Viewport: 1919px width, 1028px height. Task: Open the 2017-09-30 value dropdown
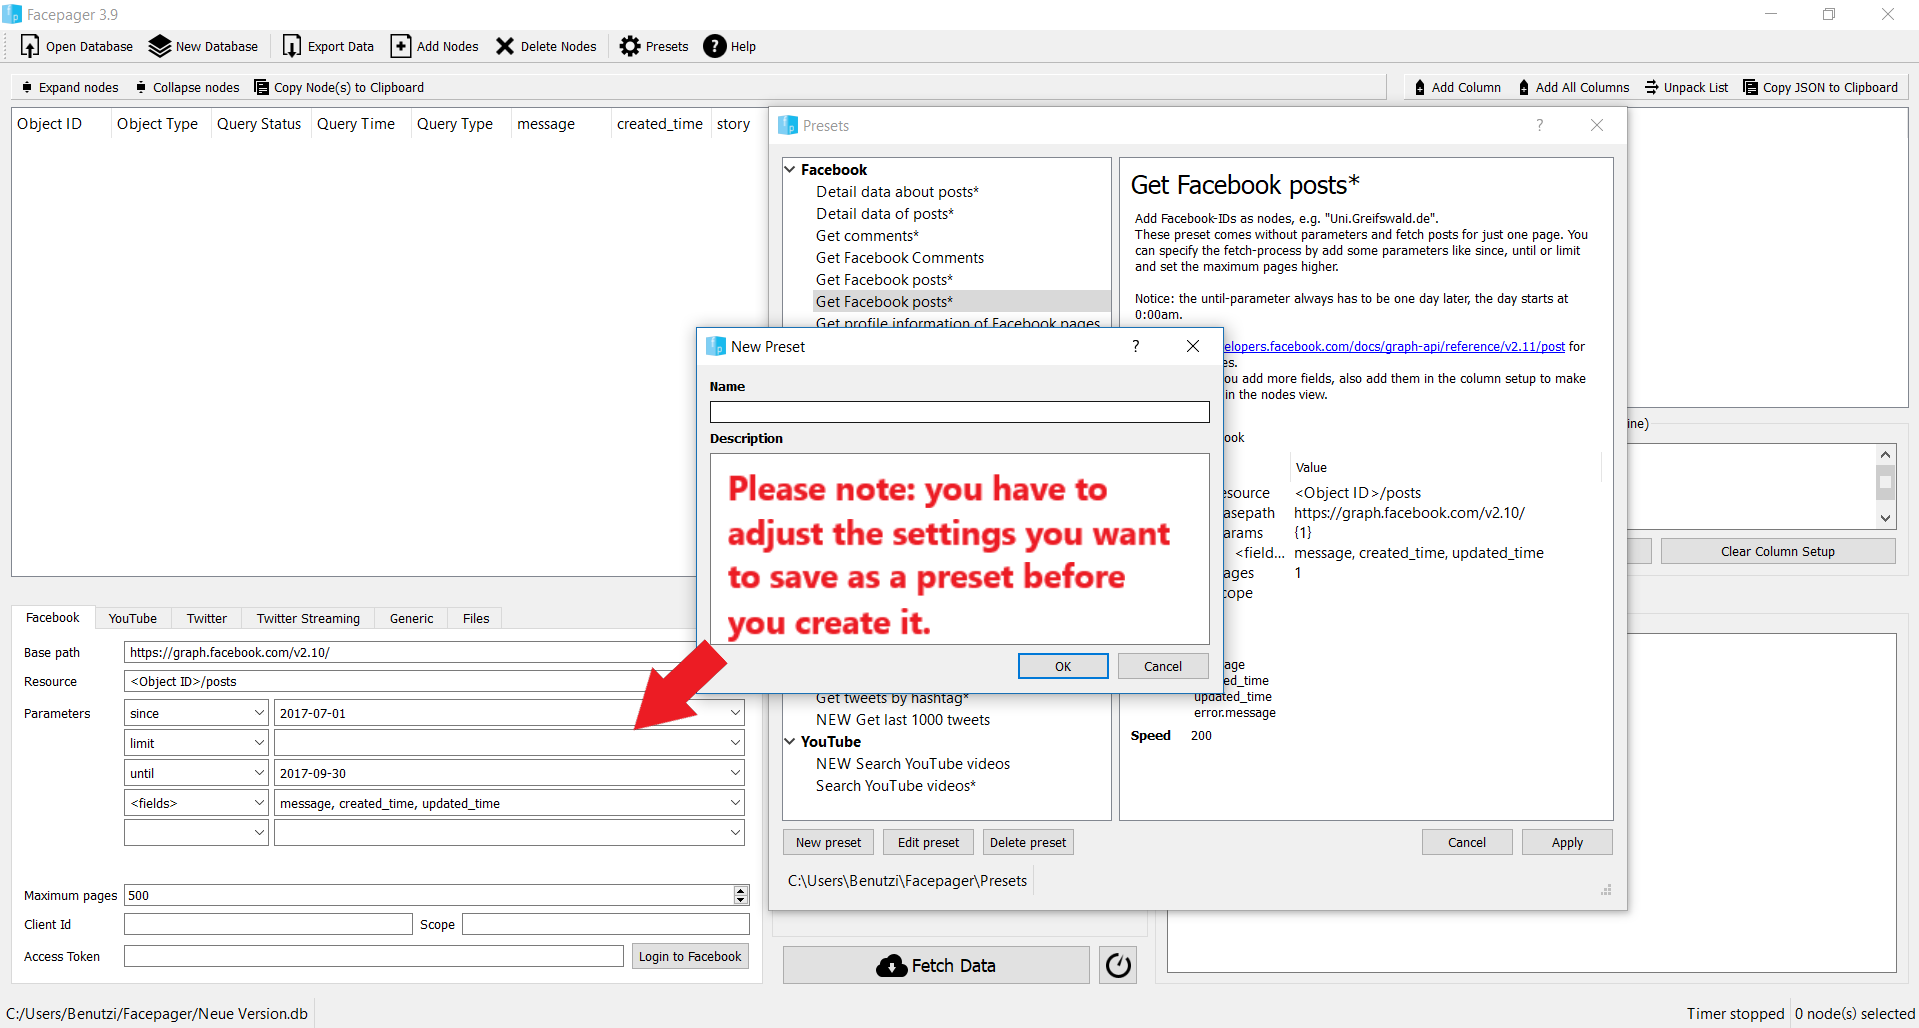coord(735,773)
